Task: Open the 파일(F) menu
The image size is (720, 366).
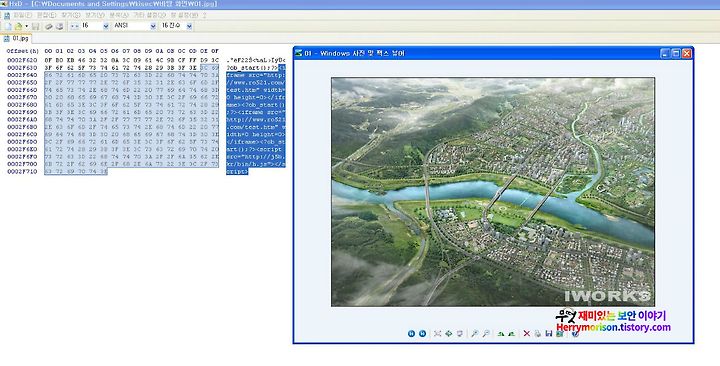Action: 22,15
